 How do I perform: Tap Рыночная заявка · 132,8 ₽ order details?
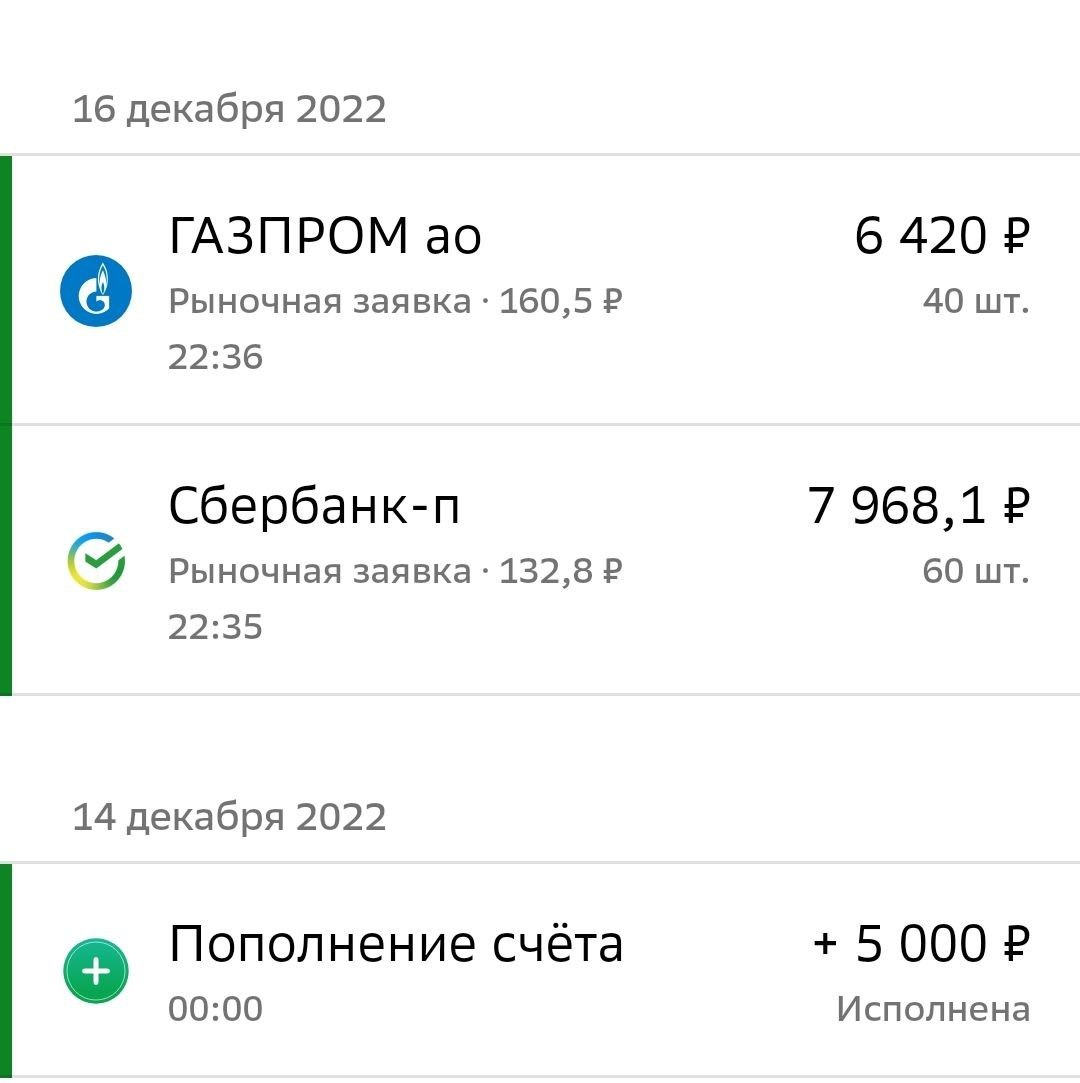pyautogui.click(x=396, y=571)
